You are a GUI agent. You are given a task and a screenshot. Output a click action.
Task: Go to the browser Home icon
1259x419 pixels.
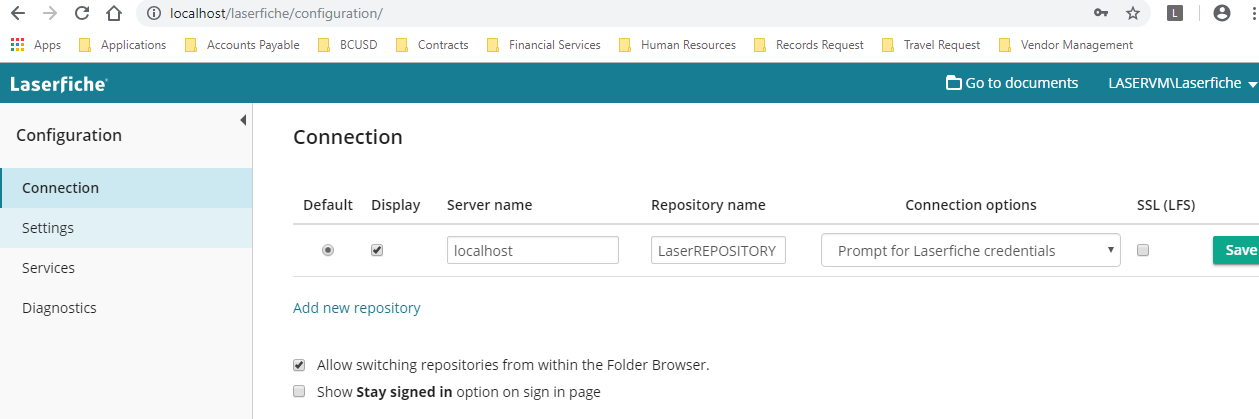point(114,14)
